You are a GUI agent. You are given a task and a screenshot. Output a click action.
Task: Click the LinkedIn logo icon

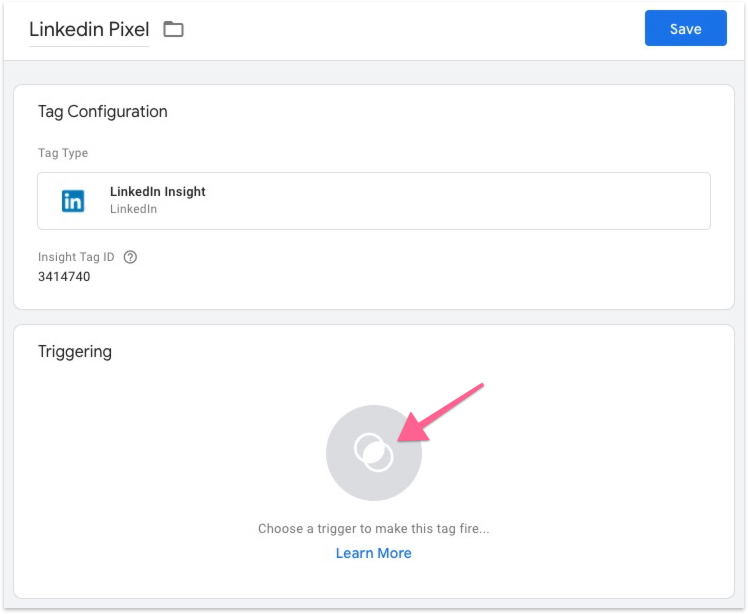pos(73,201)
